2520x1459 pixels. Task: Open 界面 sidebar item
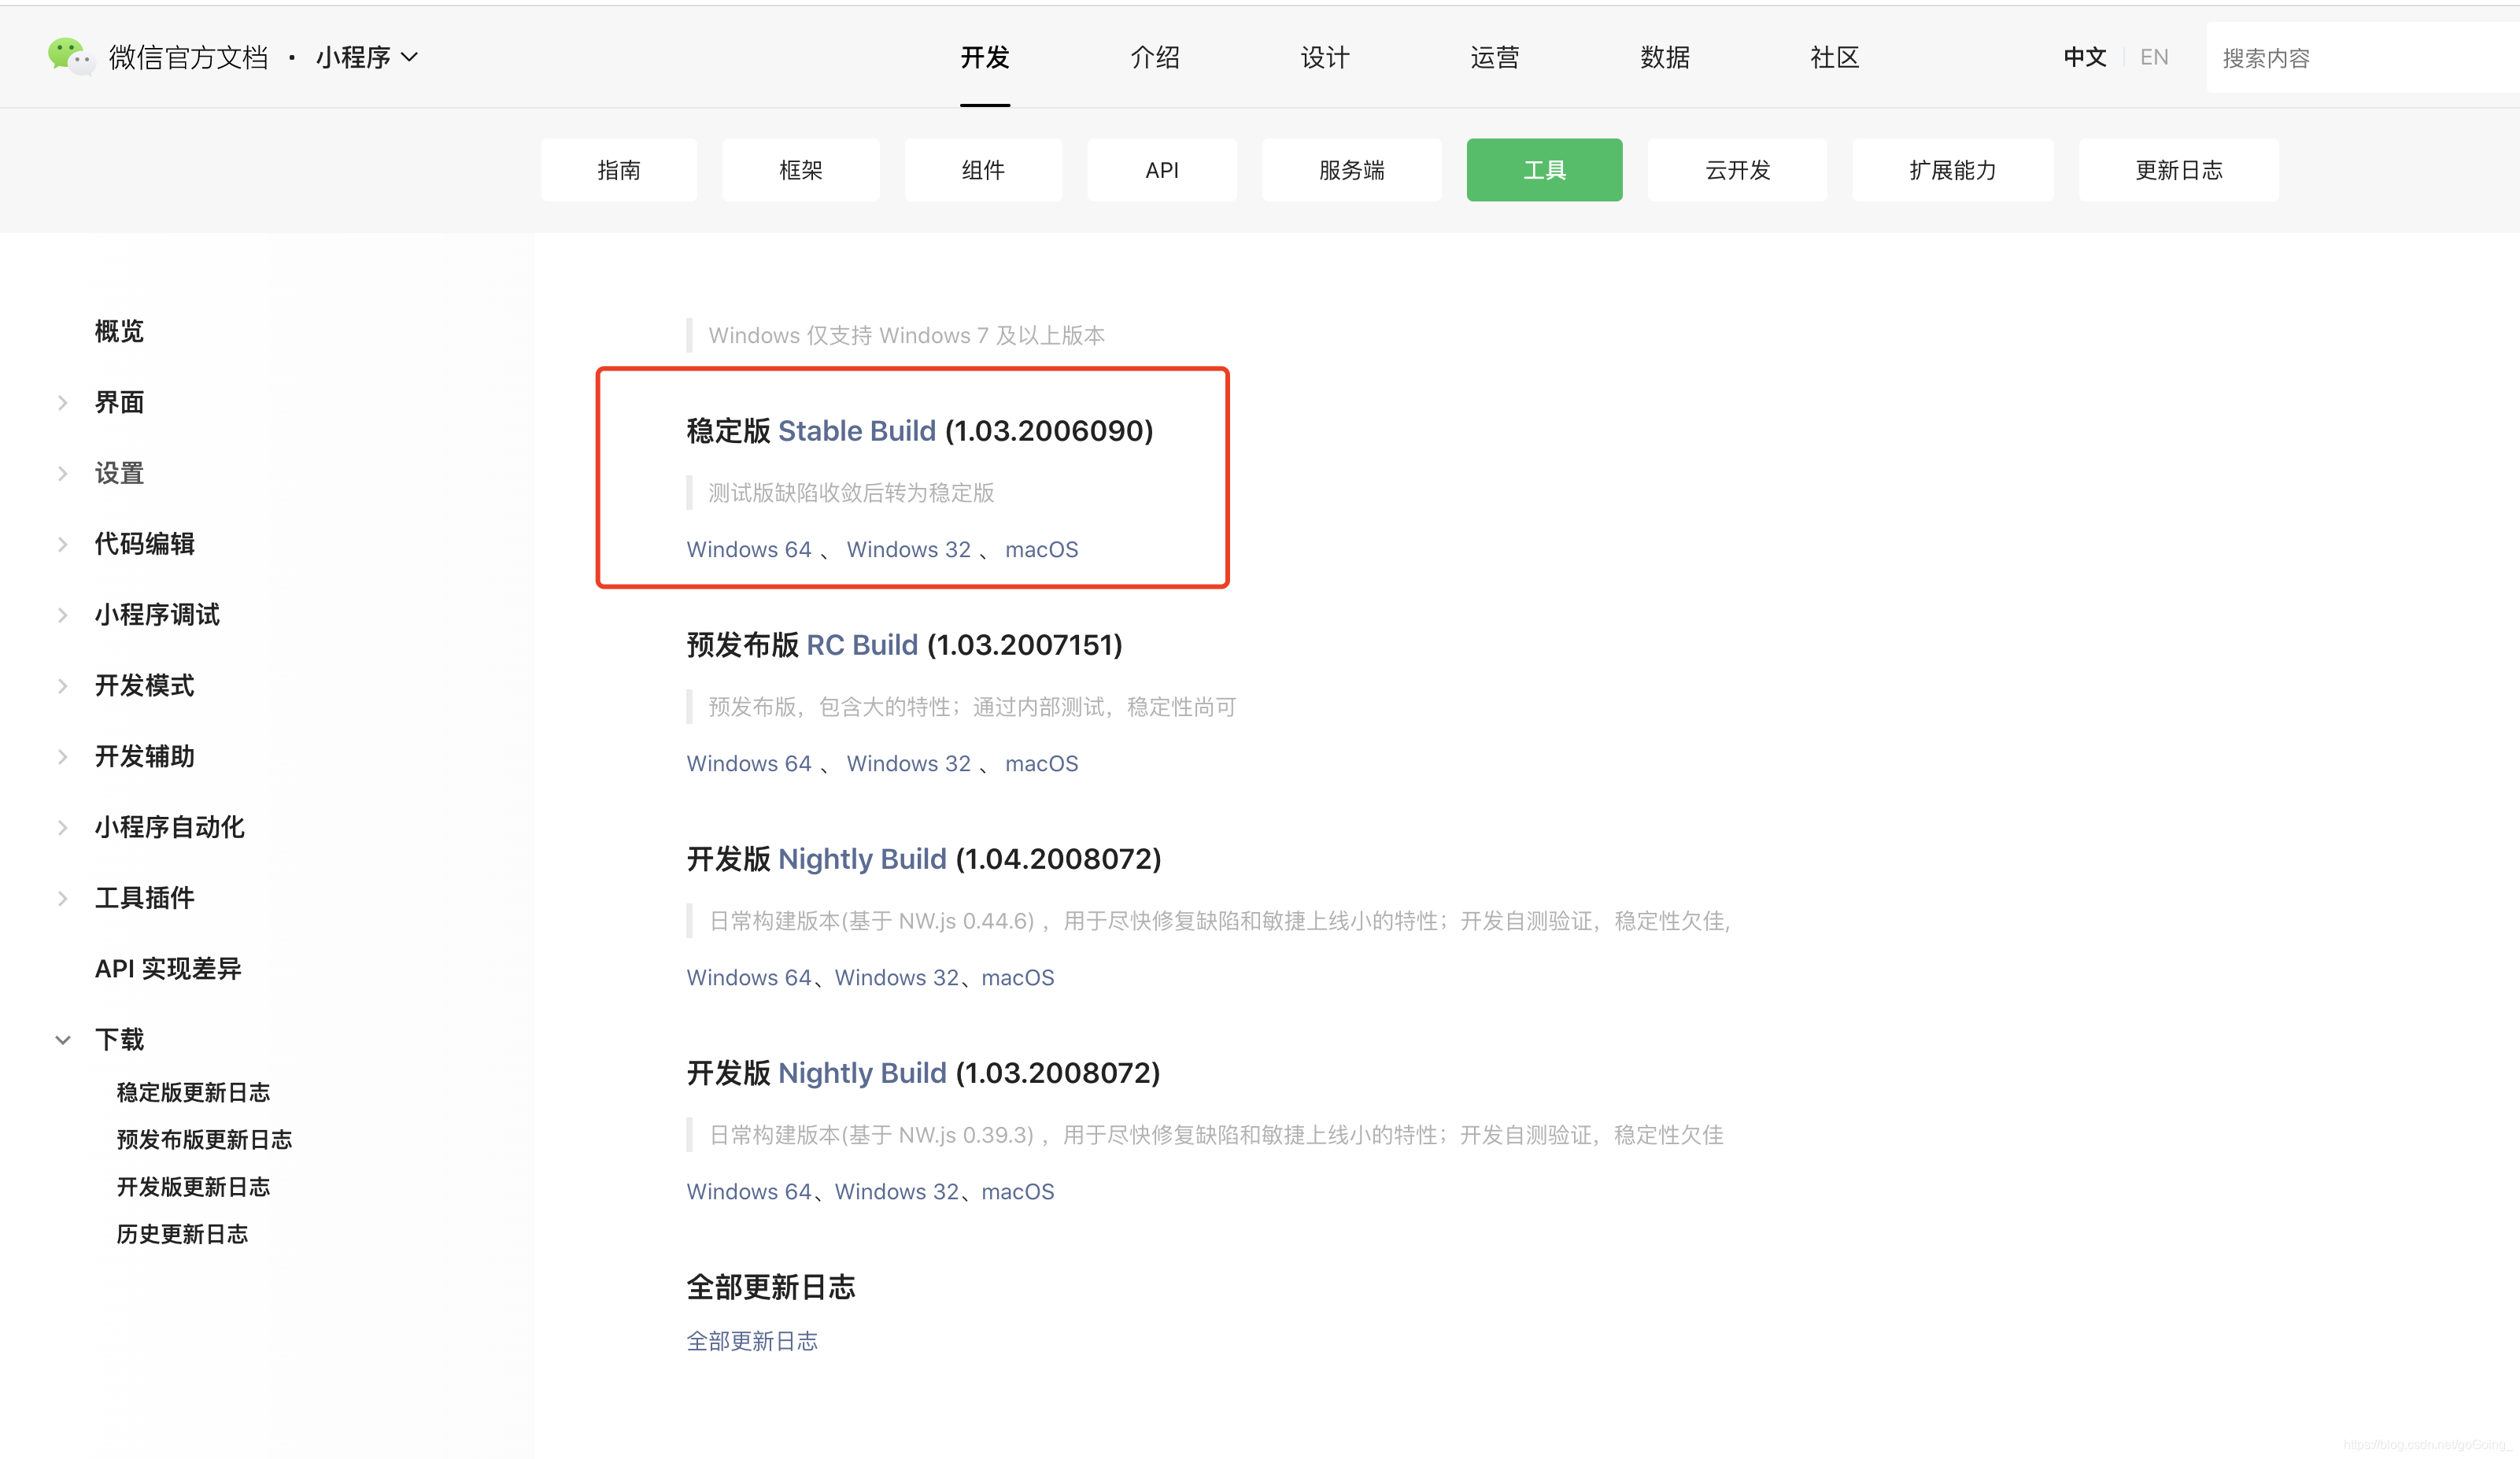click(119, 402)
